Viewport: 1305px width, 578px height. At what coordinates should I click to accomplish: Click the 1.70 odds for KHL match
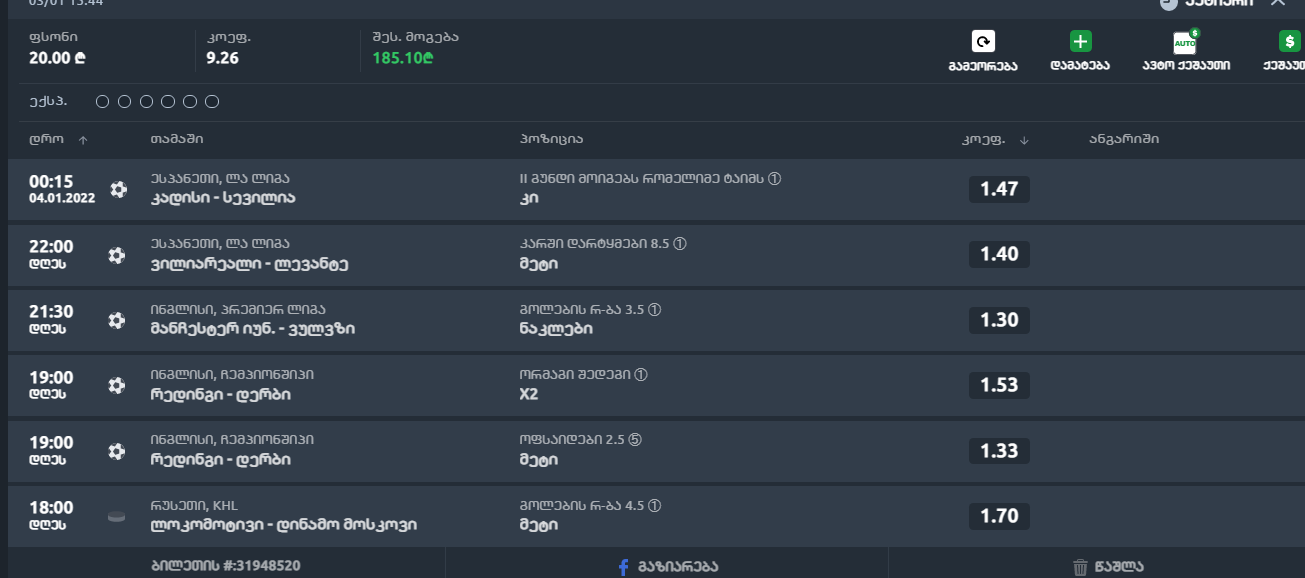tap(998, 516)
